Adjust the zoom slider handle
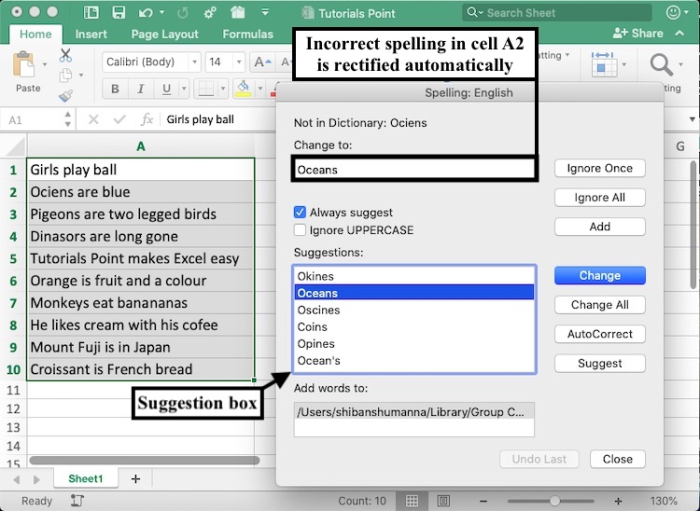The height and width of the screenshot is (511, 700). 554,501
